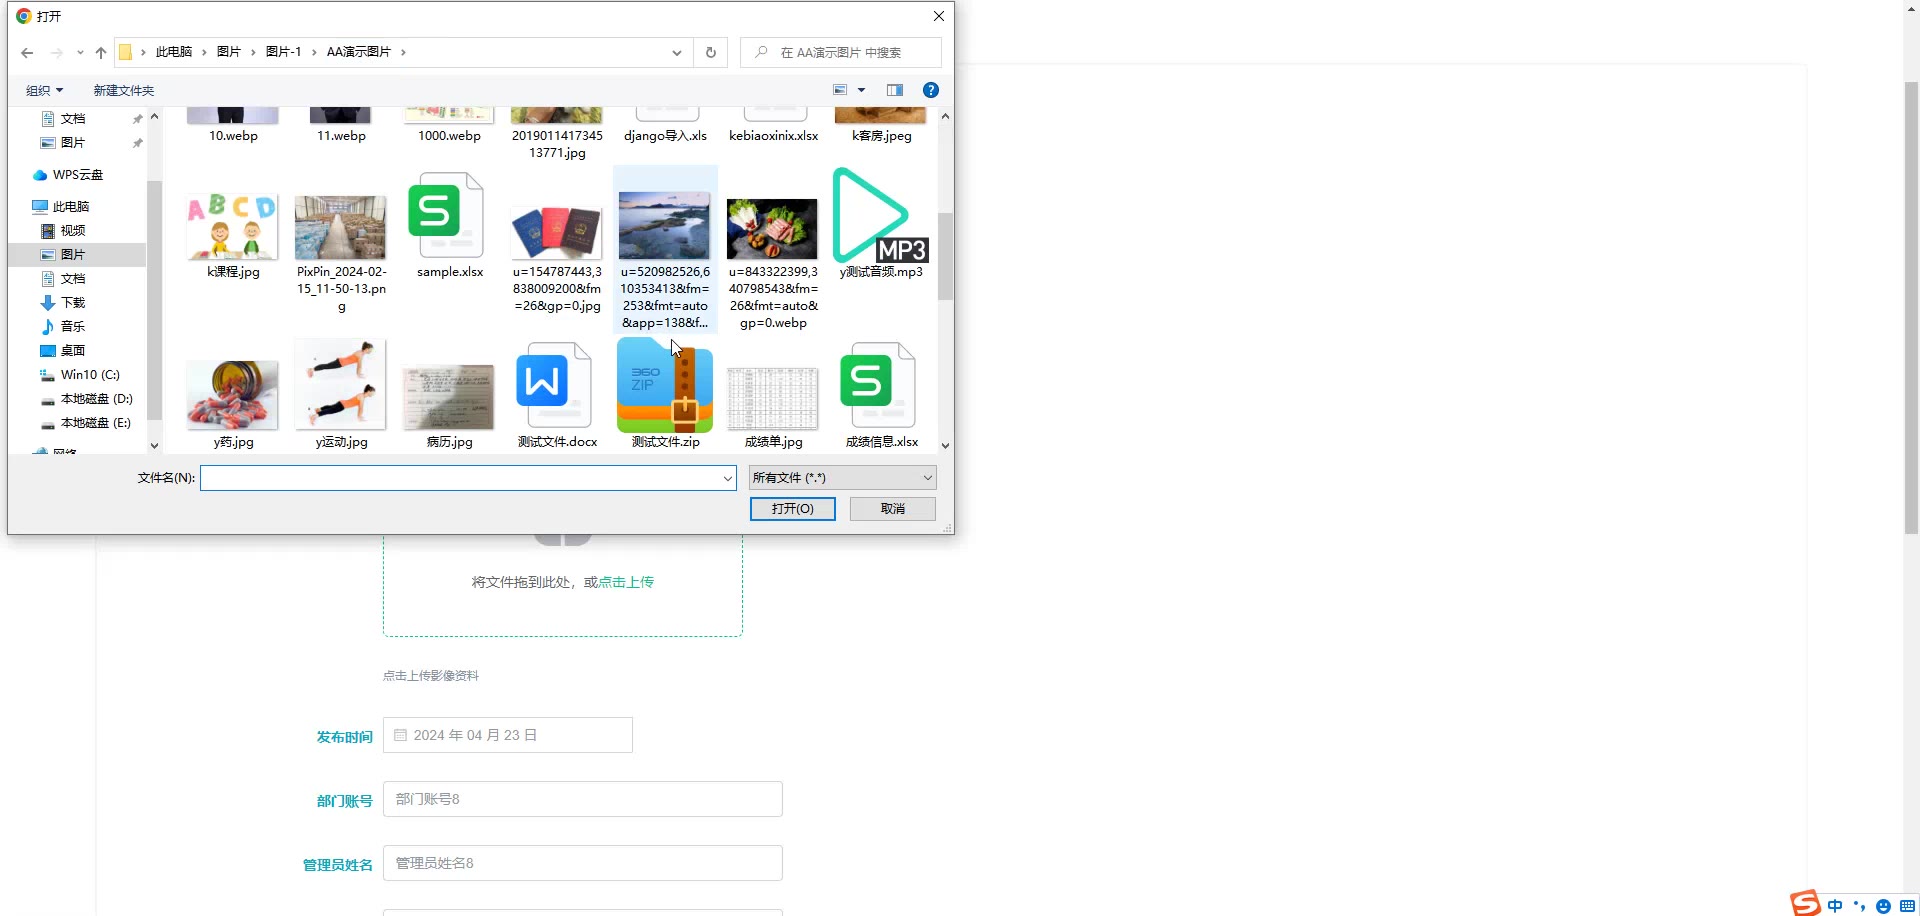Select the y测试音频.mp3 file icon
This screenshot has width=1920, height=916.
tap(881, 216)
